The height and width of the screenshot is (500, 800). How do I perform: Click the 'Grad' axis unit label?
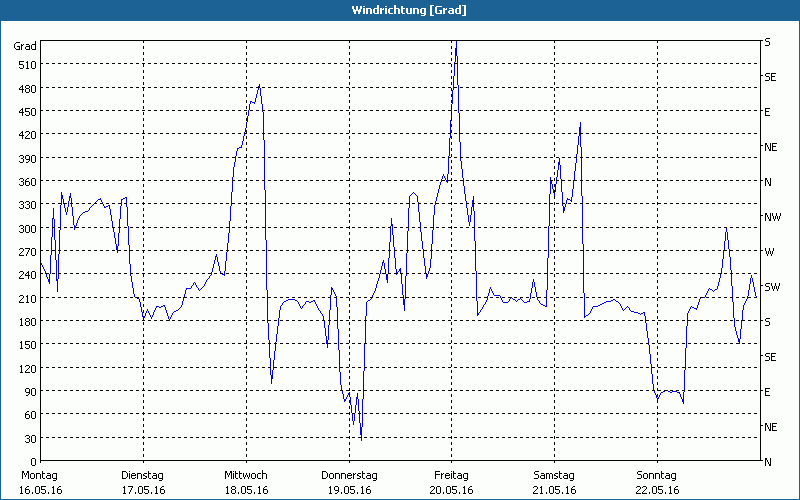click(25, 46)
